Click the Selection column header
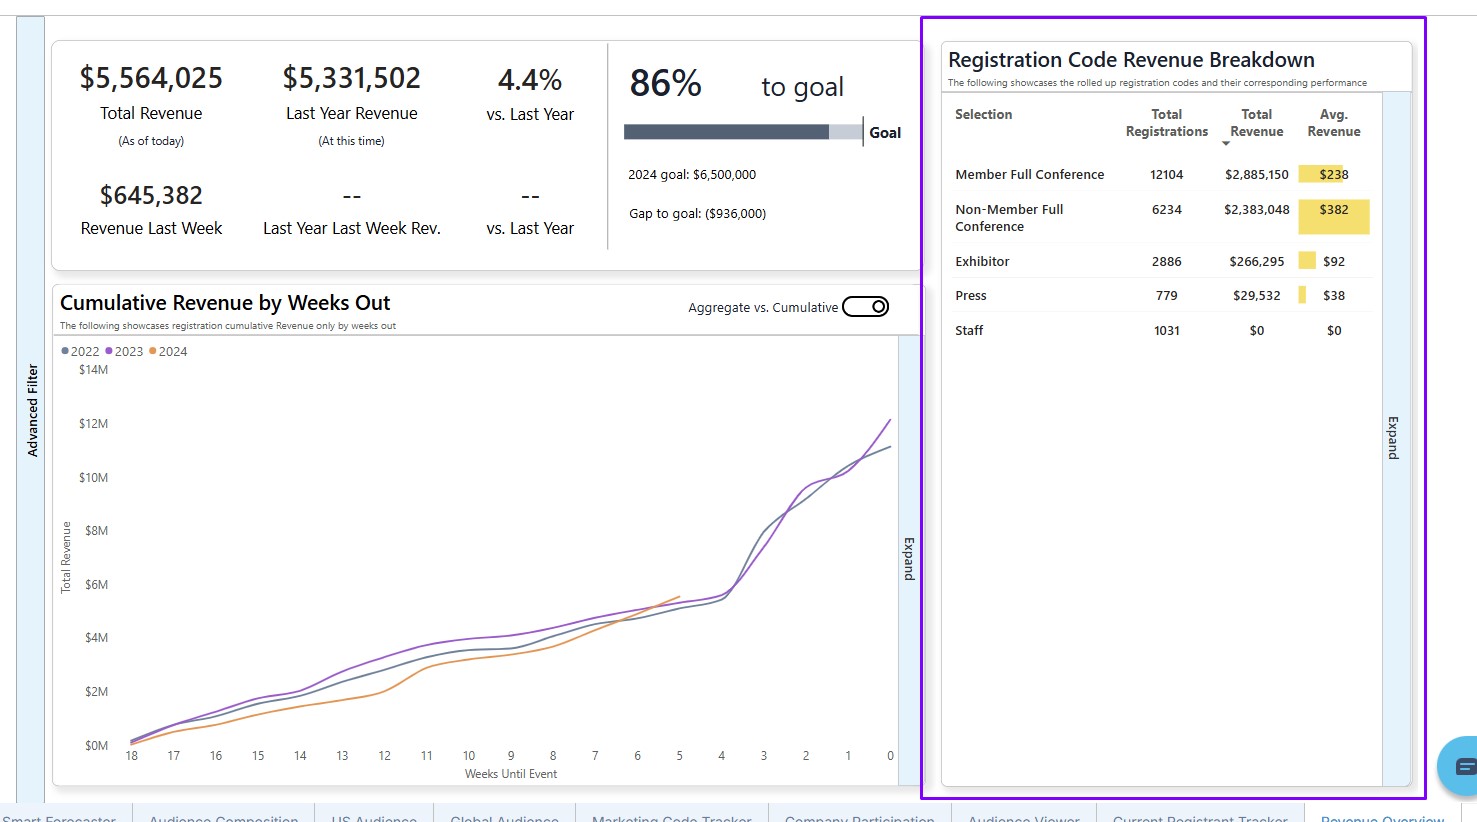 (983, 115)
